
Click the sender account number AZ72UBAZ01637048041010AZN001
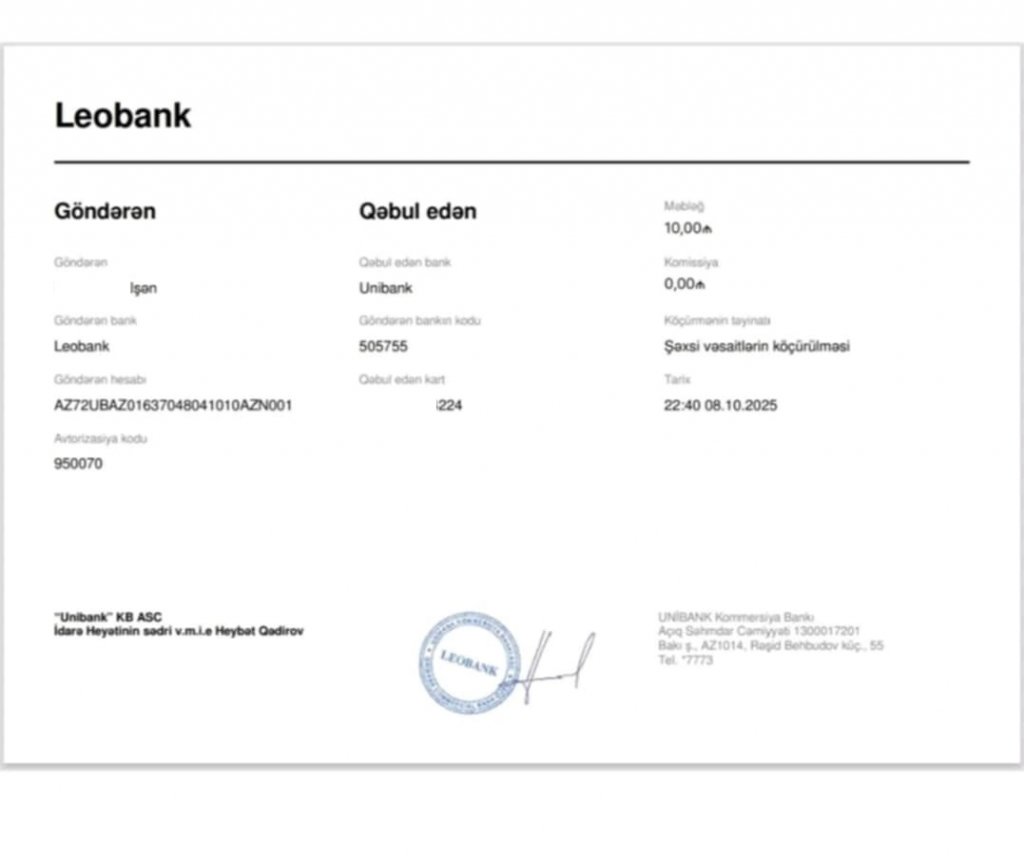coord(173,405)
